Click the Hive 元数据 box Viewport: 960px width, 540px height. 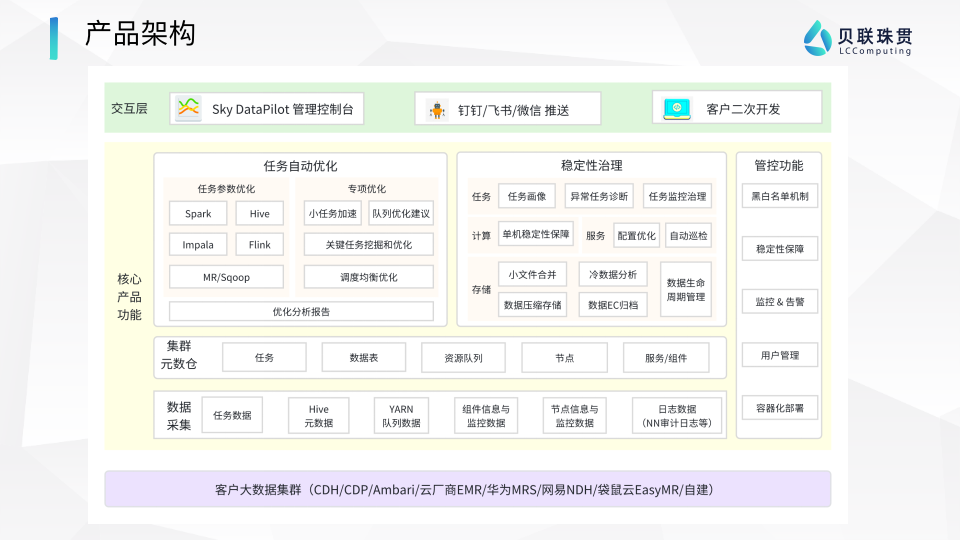(318, 416)
